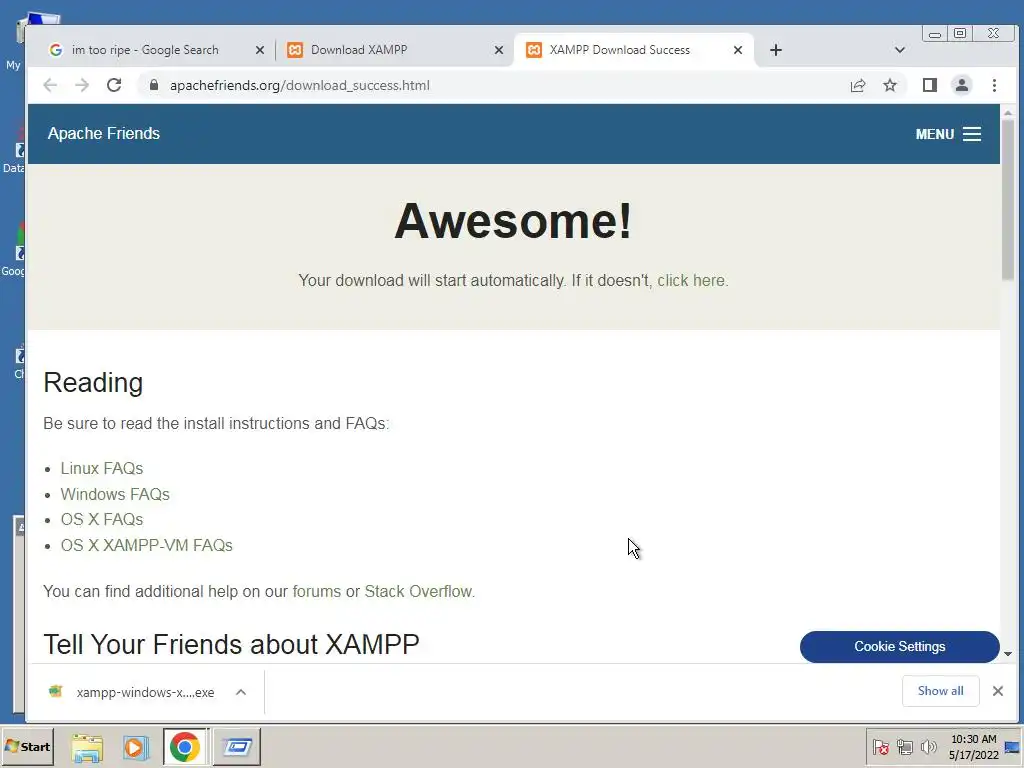Click Show all downloads
The image size is (1024, 768).
[x=940, y=691]
